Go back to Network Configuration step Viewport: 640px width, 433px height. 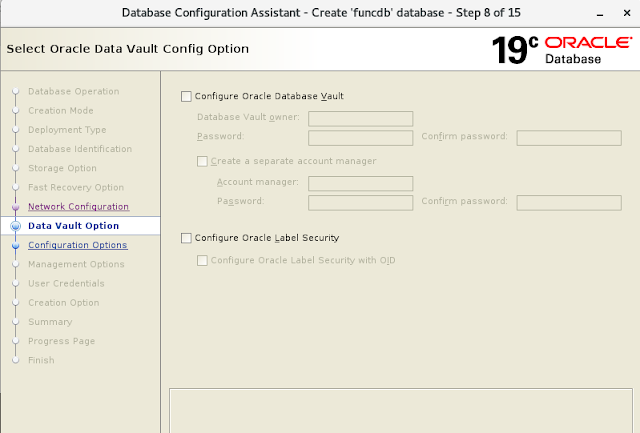[x=78, y=207]
